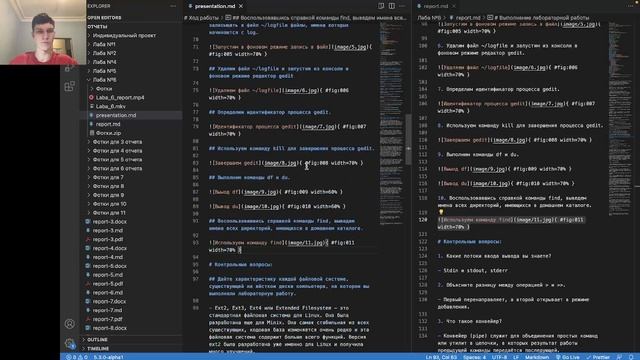Click Ход работы breadcrumb in presentation.md
This screenshot has height=360, width=640.
click(201, 18)
